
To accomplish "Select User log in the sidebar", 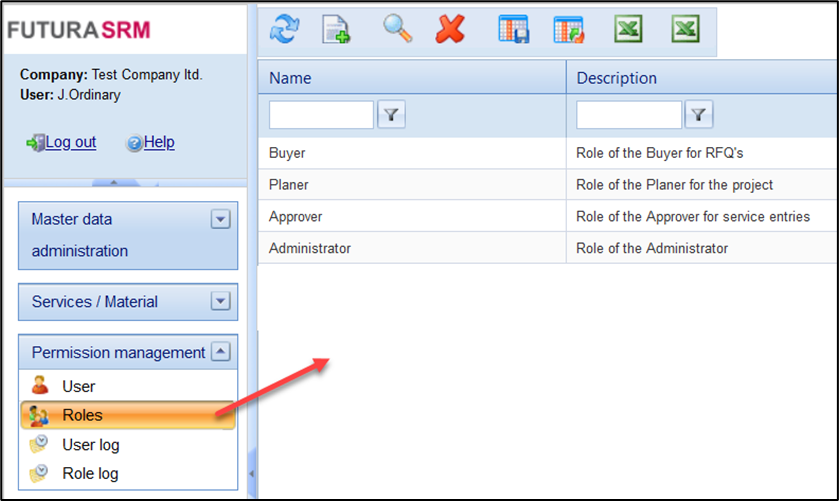I will coord(90,444).
